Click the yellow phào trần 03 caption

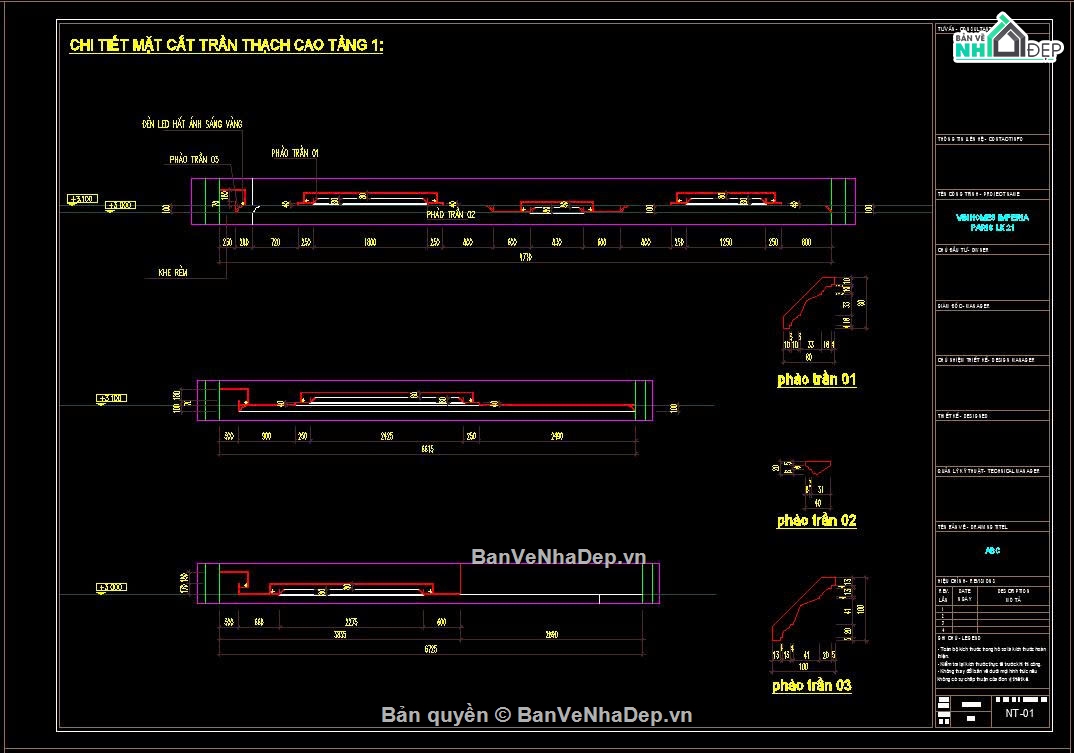point(812,685)
